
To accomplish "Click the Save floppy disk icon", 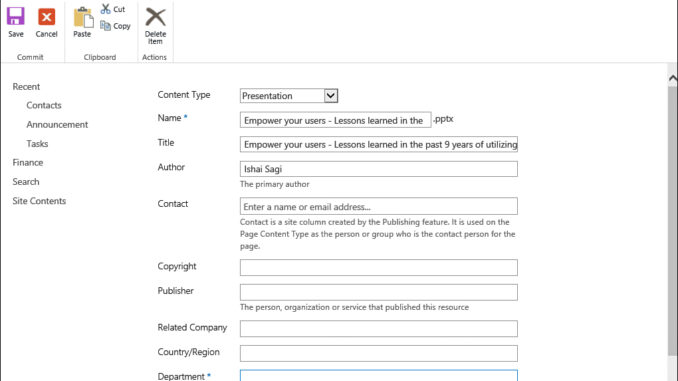I will [x=16, y=17].
